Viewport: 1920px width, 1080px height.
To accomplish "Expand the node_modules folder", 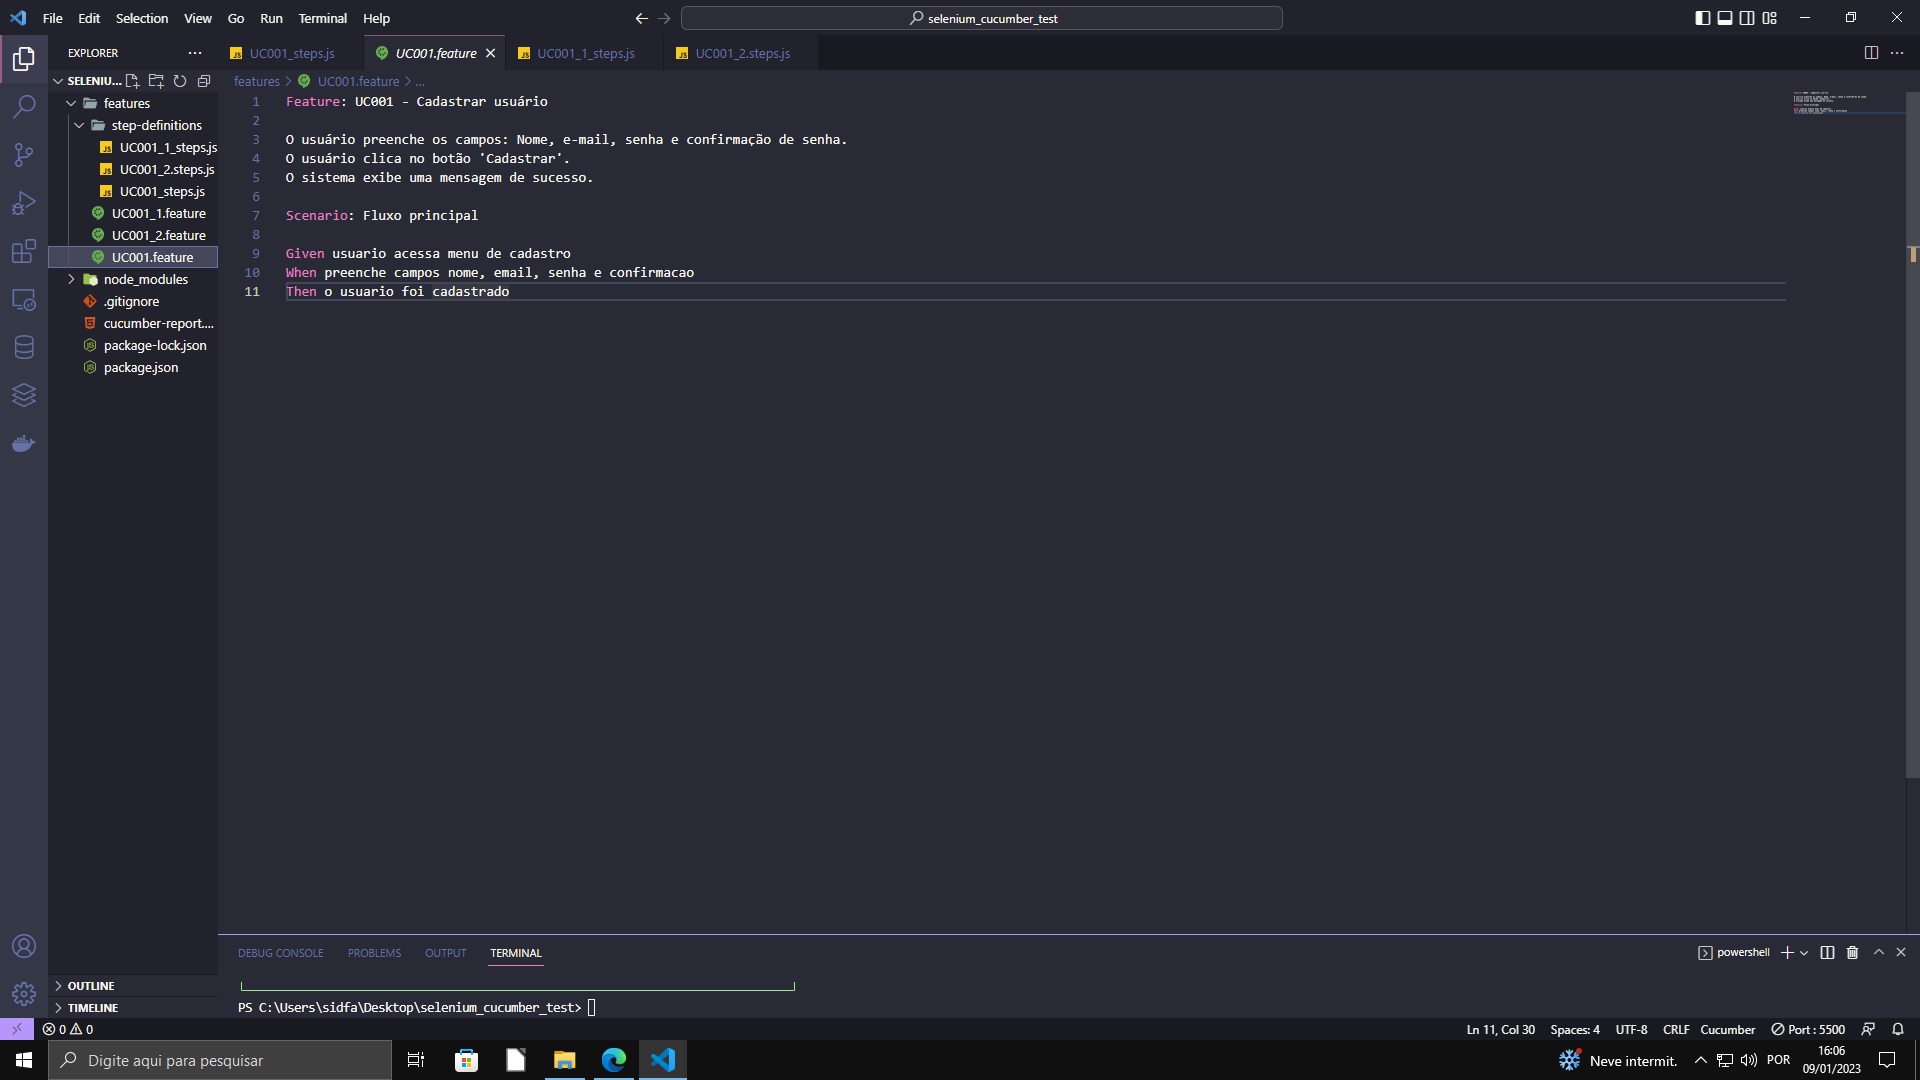I will click(71, 279).
